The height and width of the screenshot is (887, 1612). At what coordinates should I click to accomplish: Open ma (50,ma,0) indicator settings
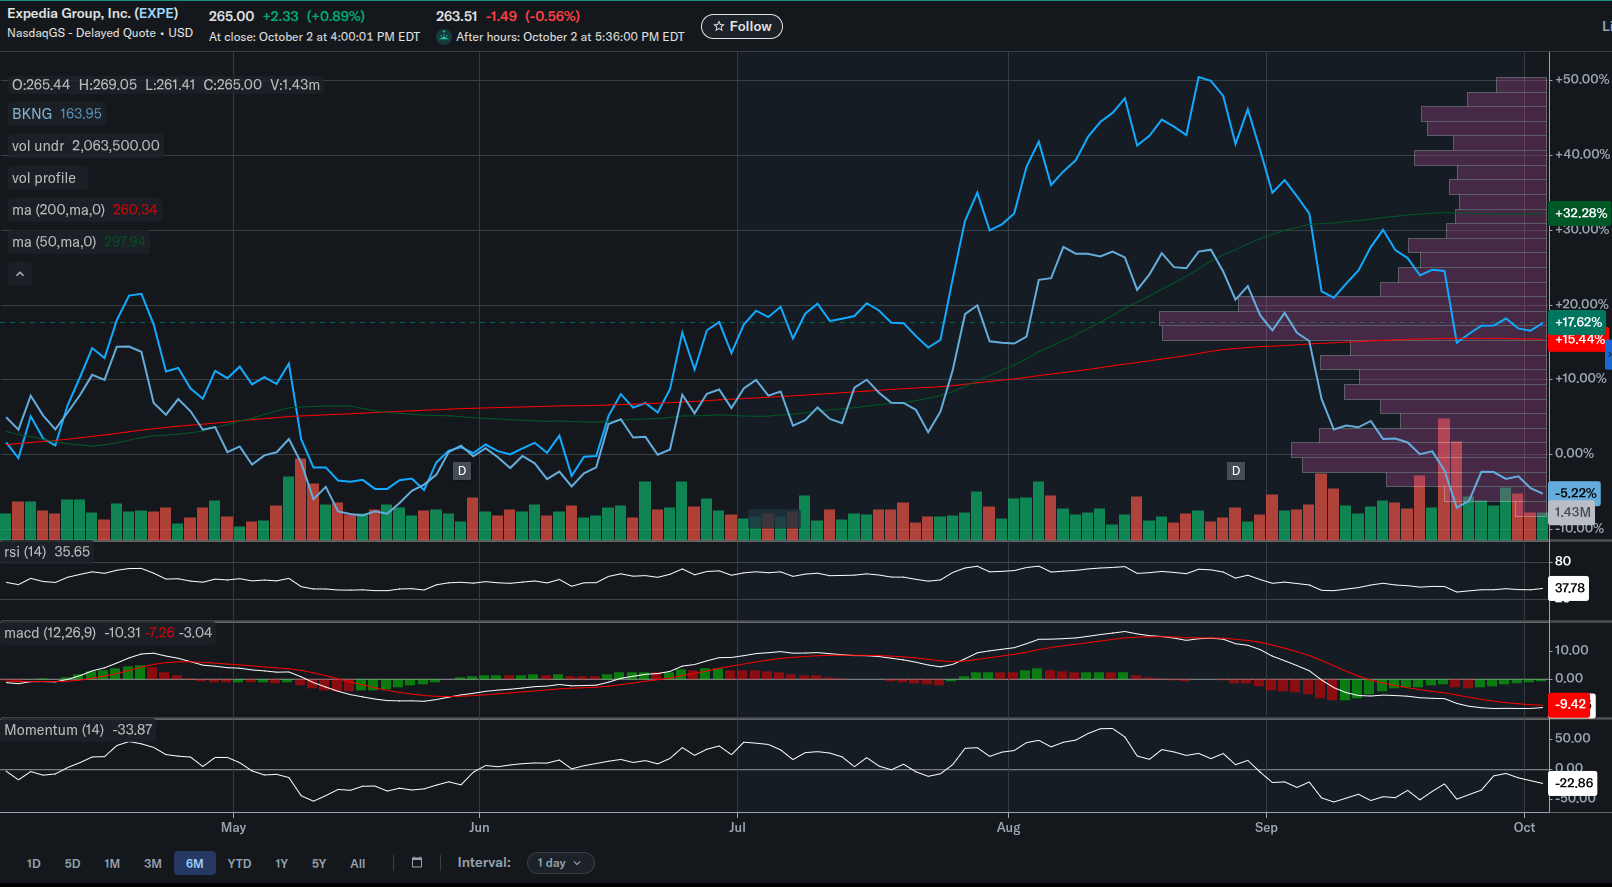tap(79, 242)
